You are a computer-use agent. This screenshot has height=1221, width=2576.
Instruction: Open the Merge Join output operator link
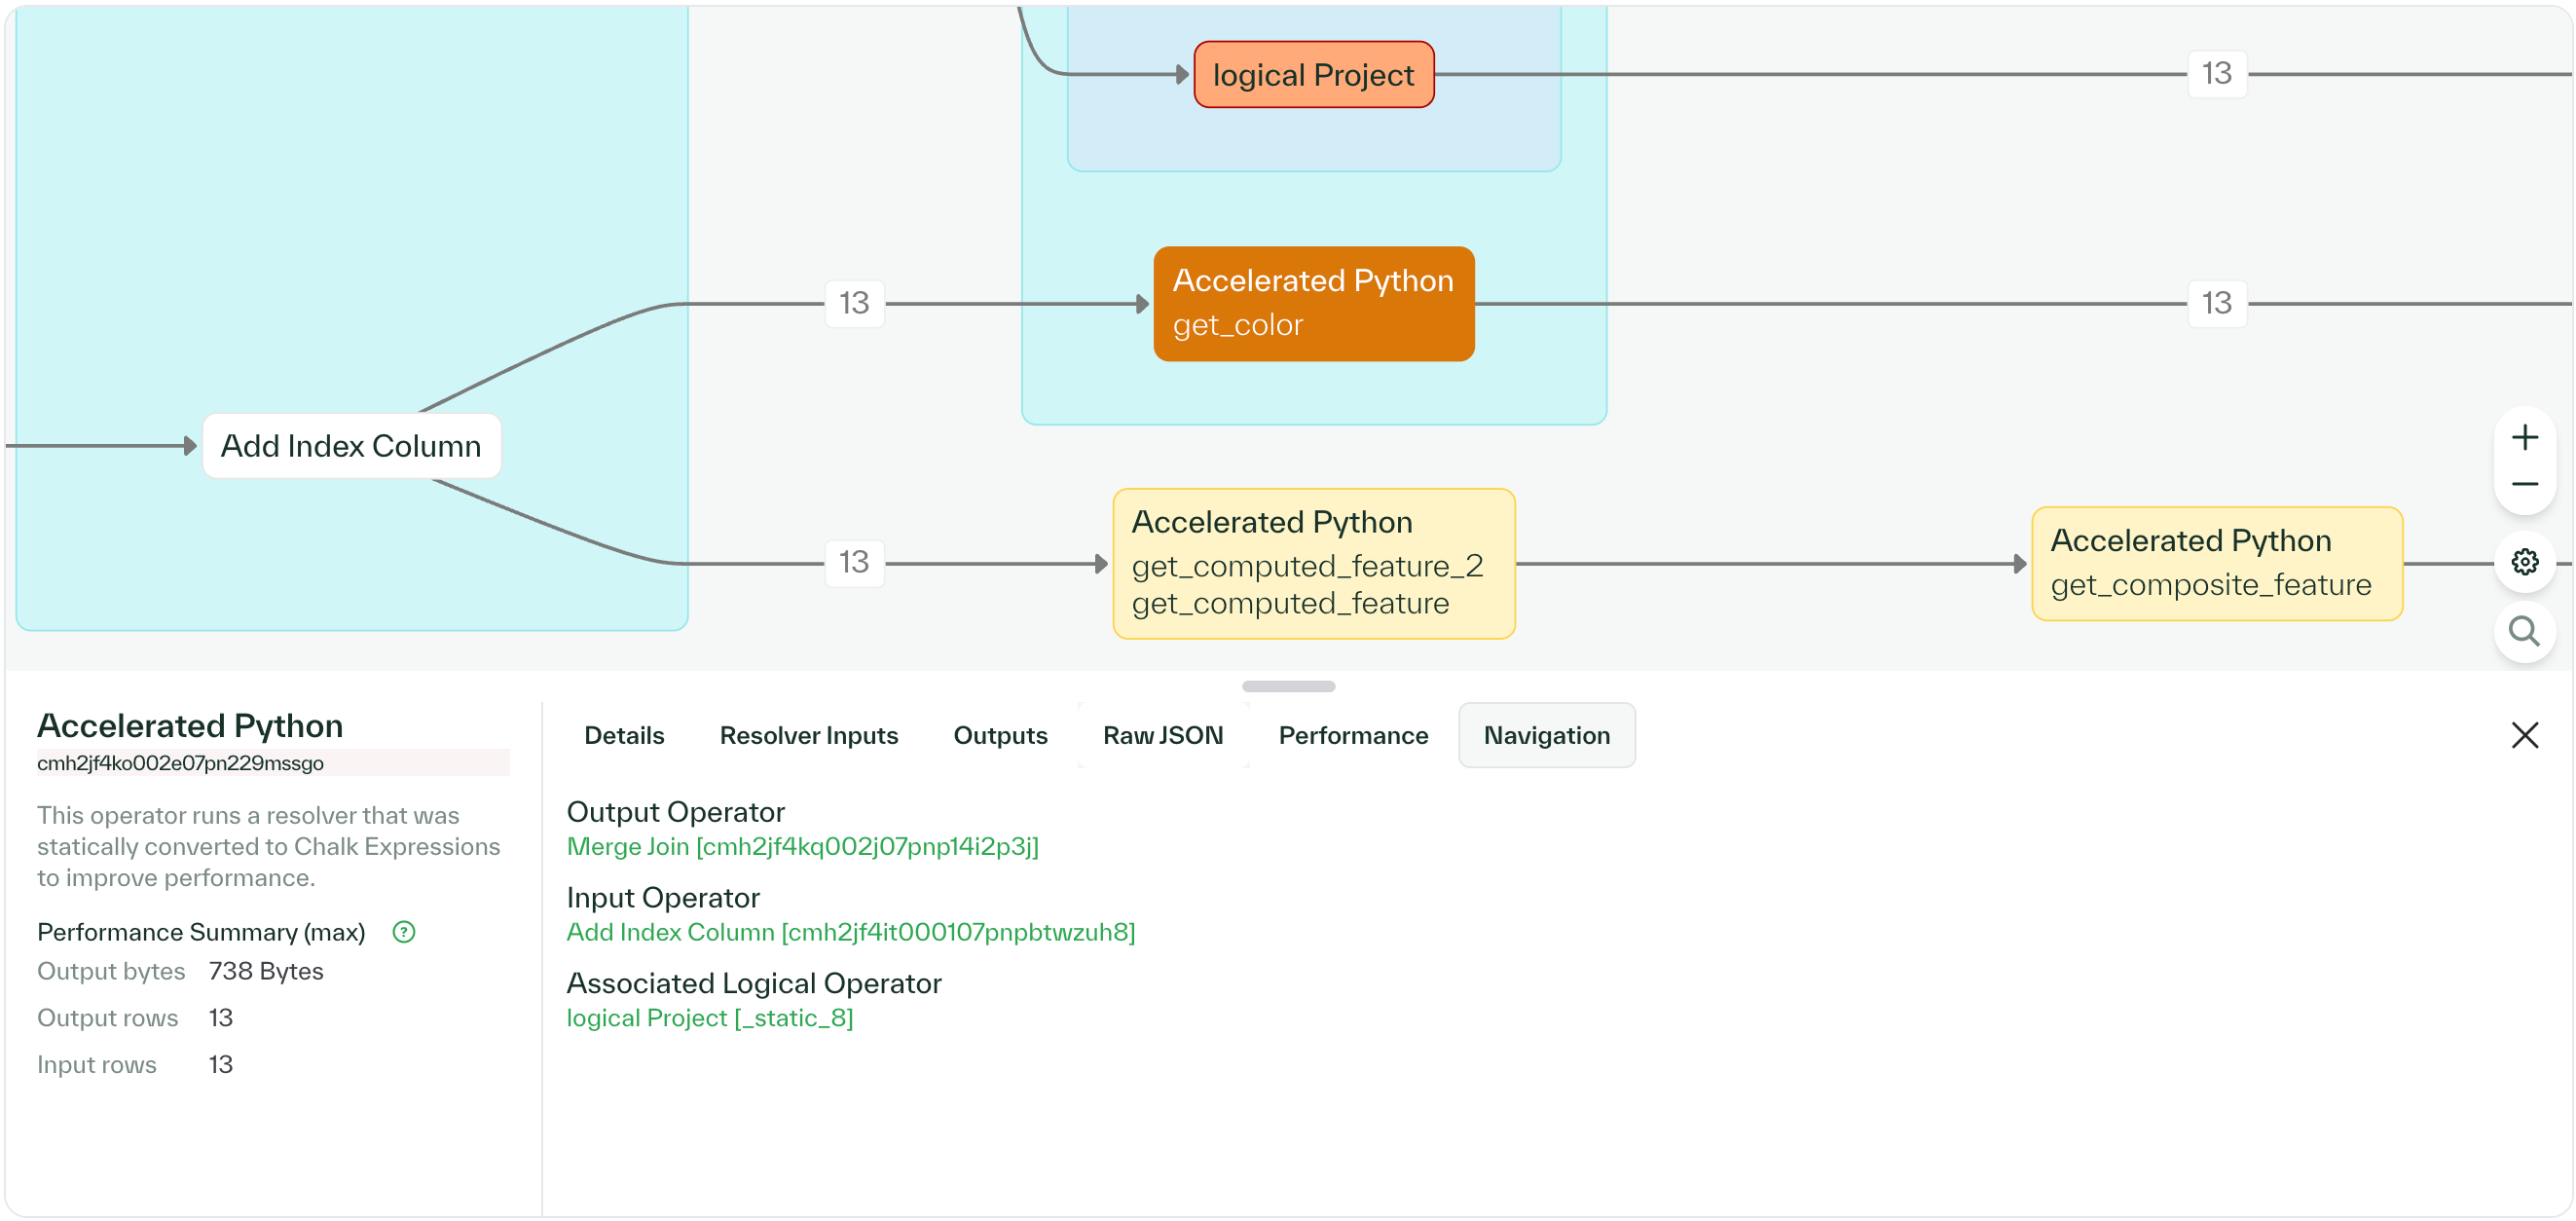[x=803, y=847]
